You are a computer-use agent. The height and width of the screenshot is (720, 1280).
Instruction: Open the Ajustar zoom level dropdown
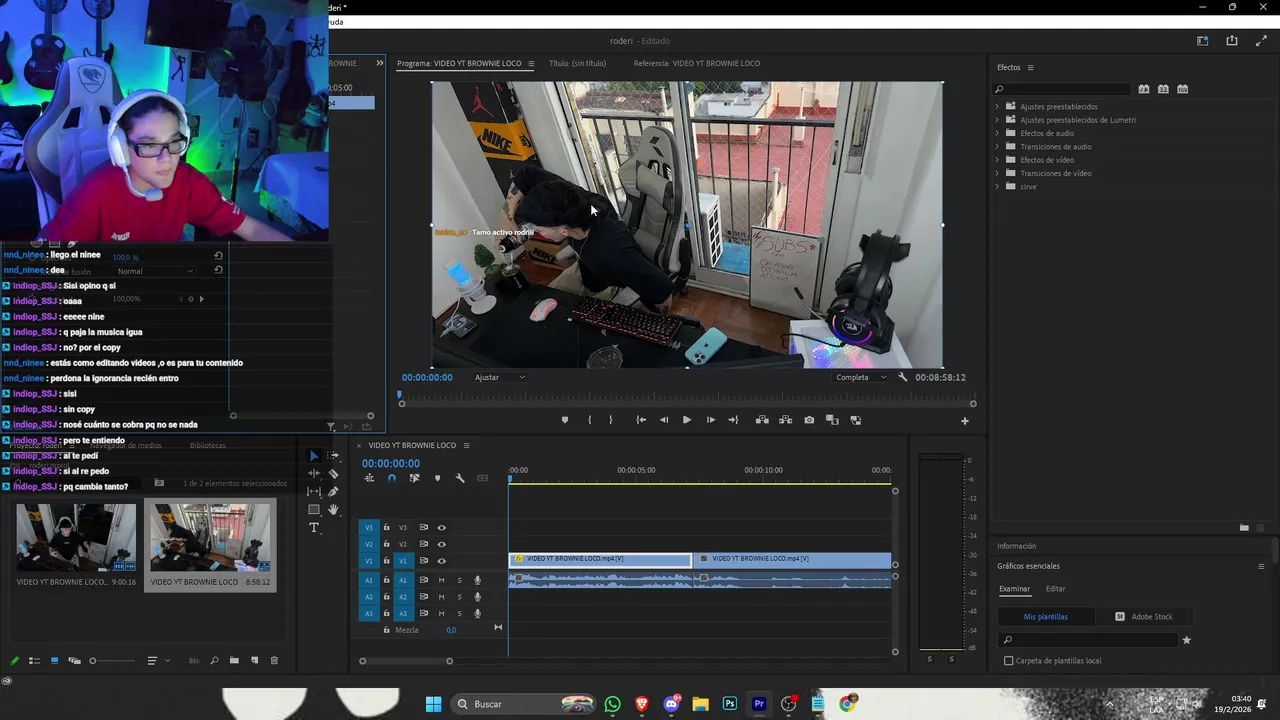[x=500, y=377]
